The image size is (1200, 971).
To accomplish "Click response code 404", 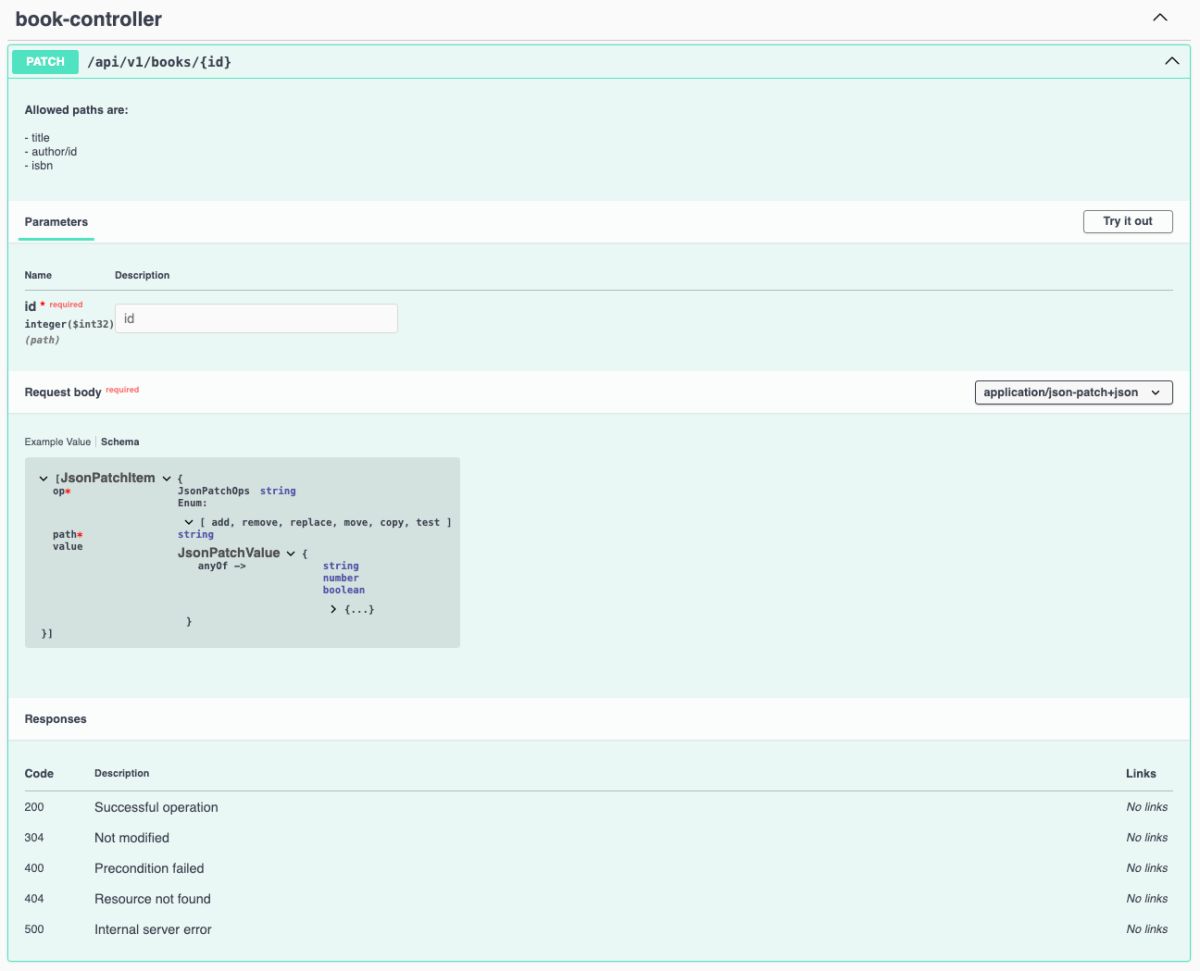I will pos(34,899).
